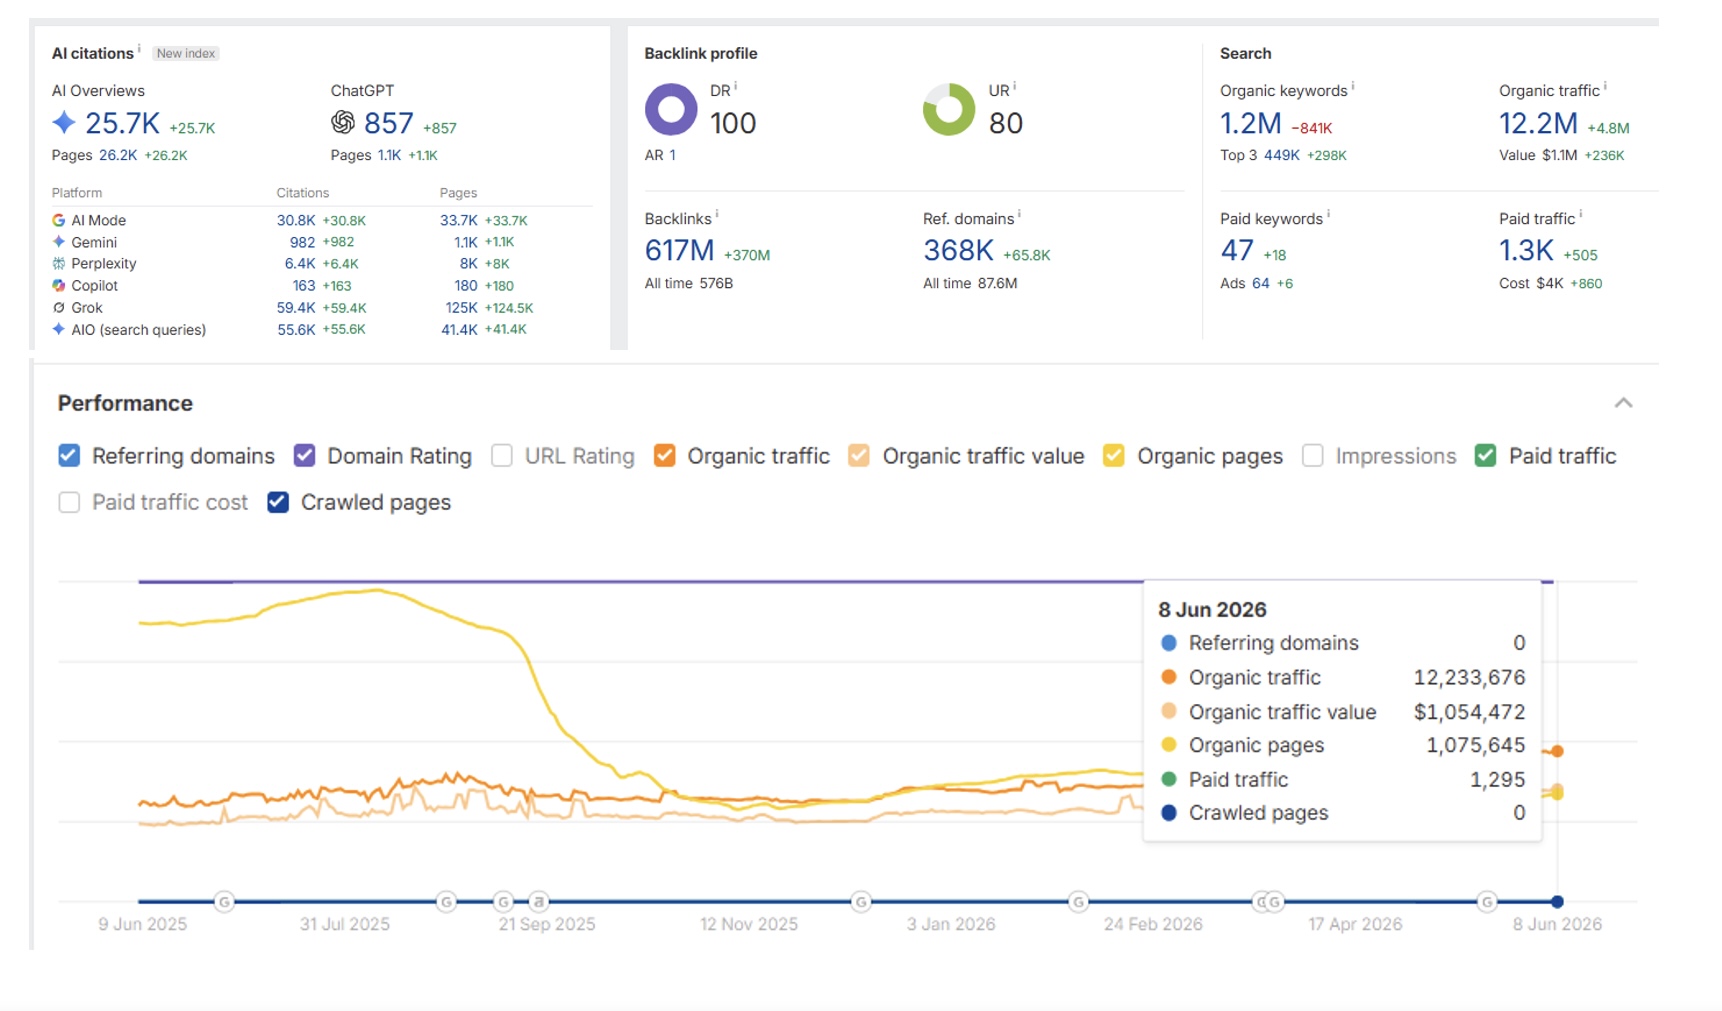Click the green UR donut chart
This screenshot has height=1011, width=1722.
949,109
